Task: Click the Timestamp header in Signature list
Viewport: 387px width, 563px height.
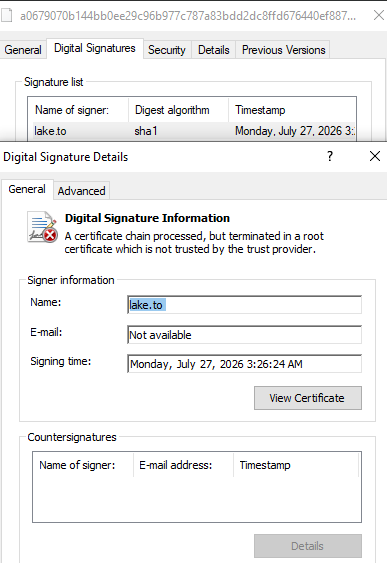Action: point(292,110)
